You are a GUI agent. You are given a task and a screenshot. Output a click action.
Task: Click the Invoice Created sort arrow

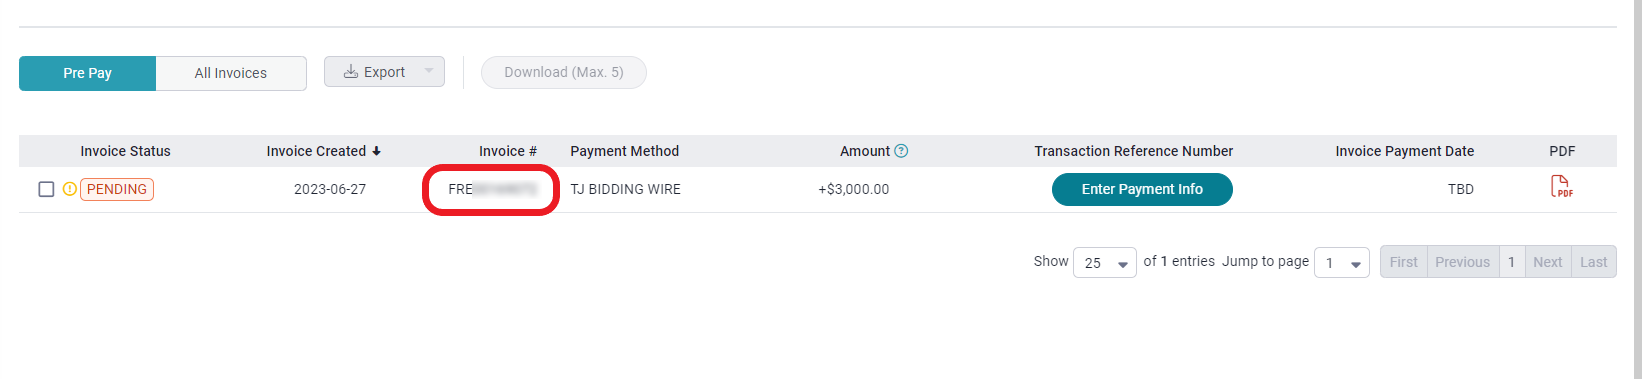(376, 151)
